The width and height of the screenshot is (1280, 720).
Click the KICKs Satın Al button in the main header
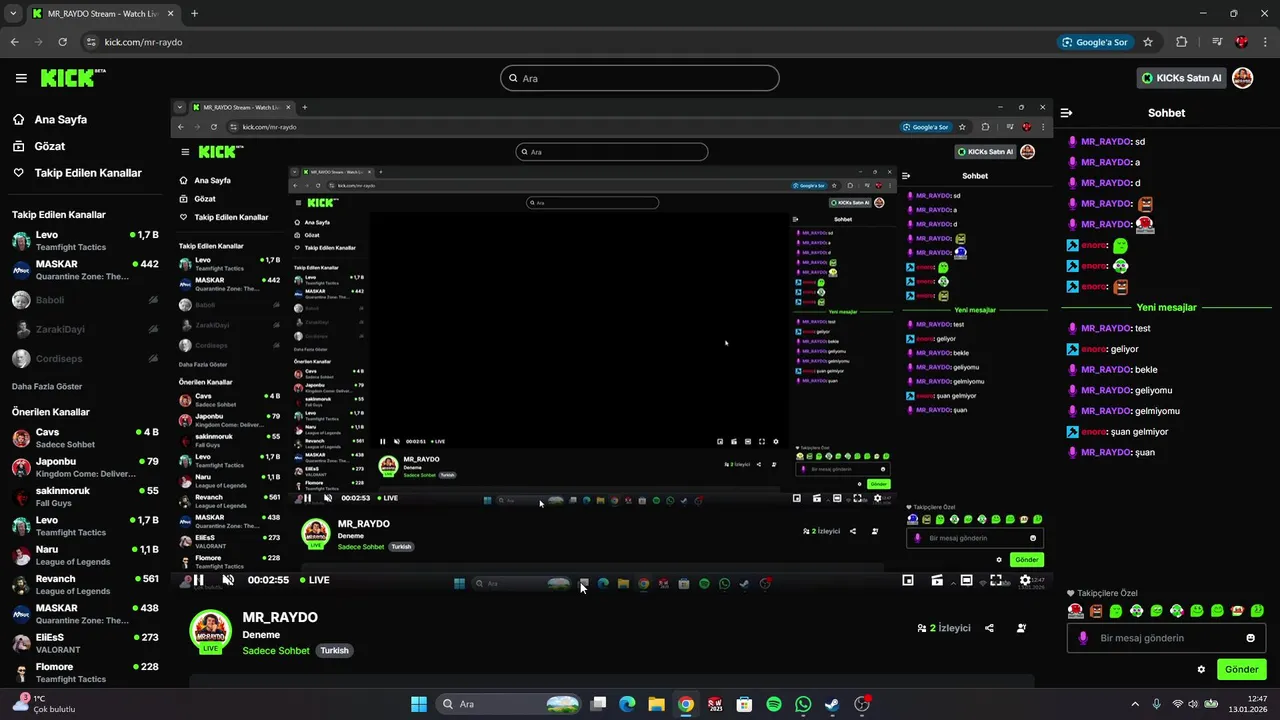[x=1181, y=78]
